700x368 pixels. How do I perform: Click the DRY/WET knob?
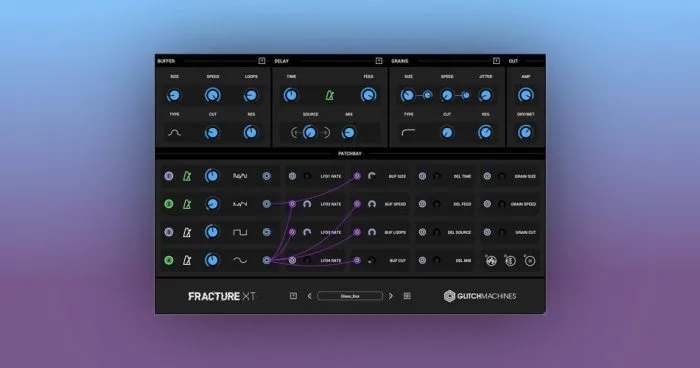click(x=525, y=133)
